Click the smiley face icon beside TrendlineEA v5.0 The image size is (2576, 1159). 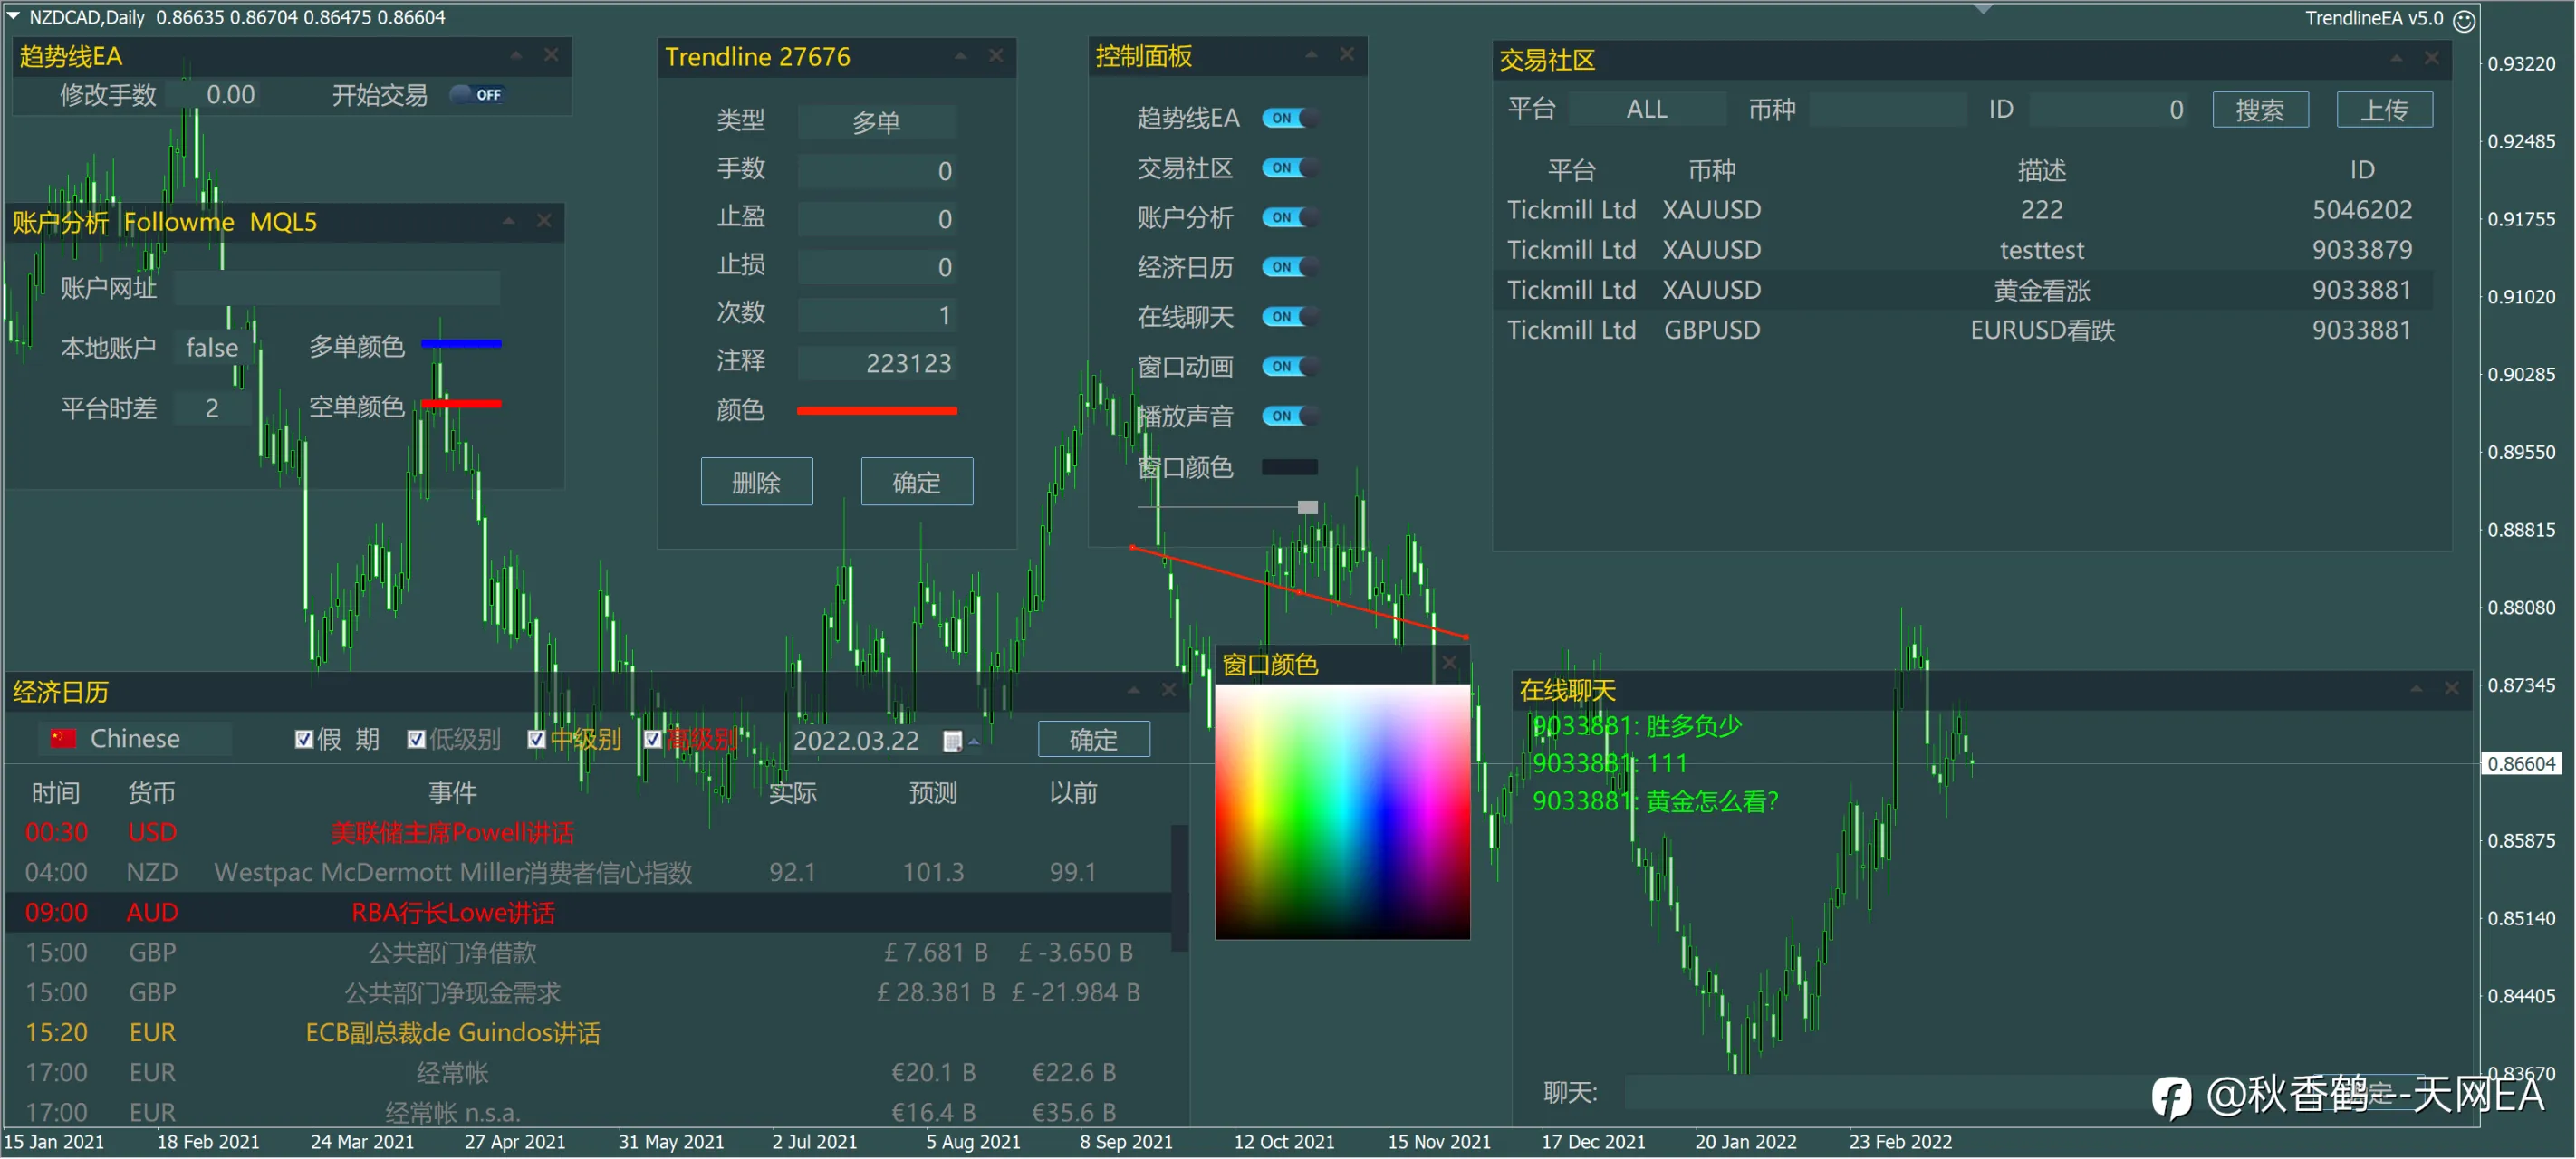tap(2464, 20)
